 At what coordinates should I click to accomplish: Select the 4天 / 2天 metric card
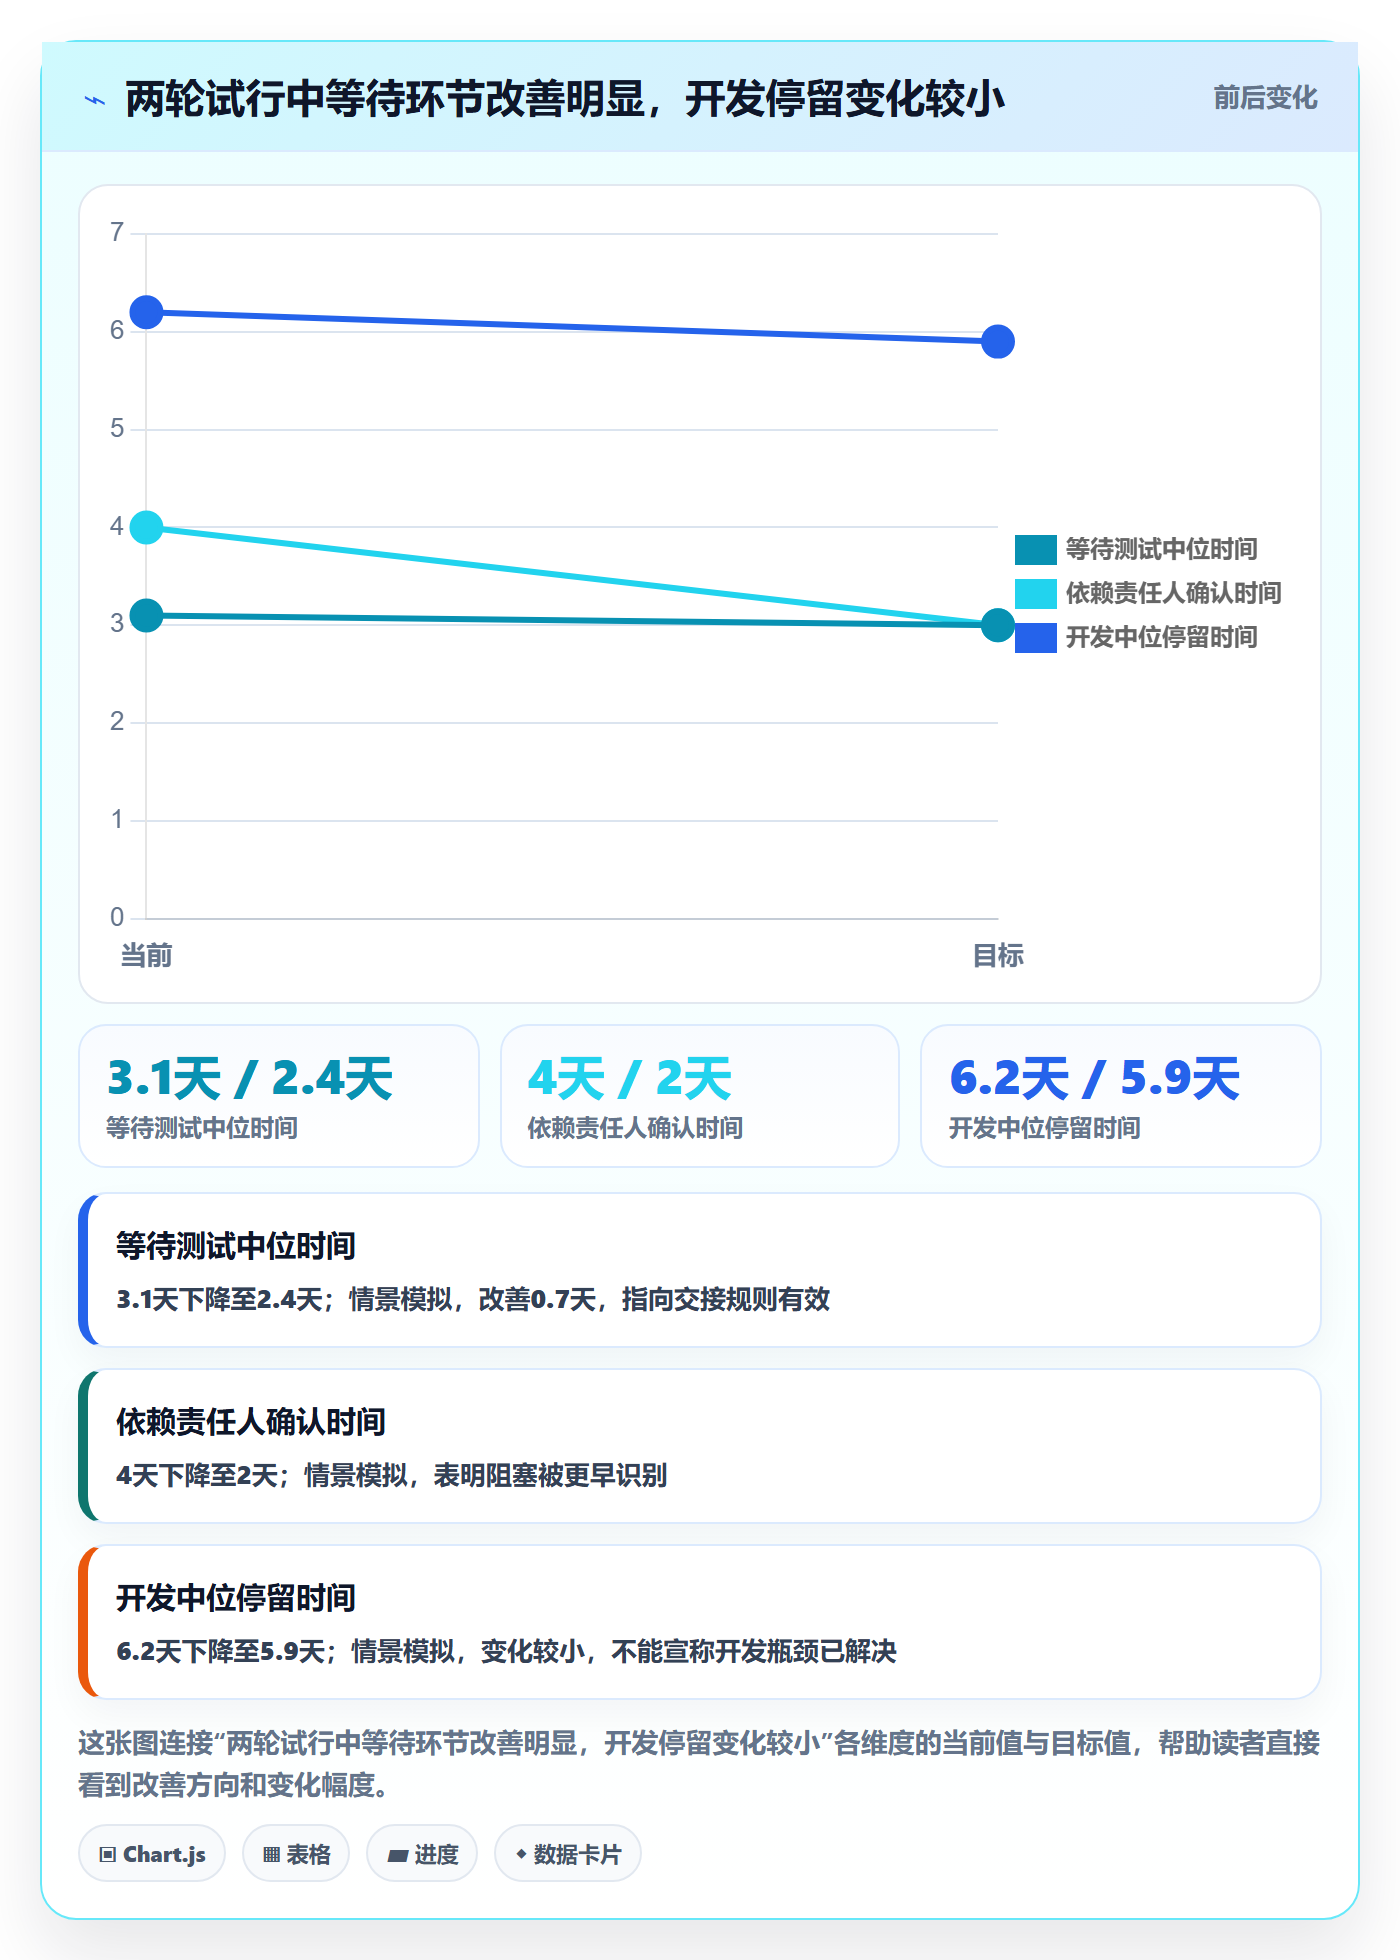[x=700, y=1096]
